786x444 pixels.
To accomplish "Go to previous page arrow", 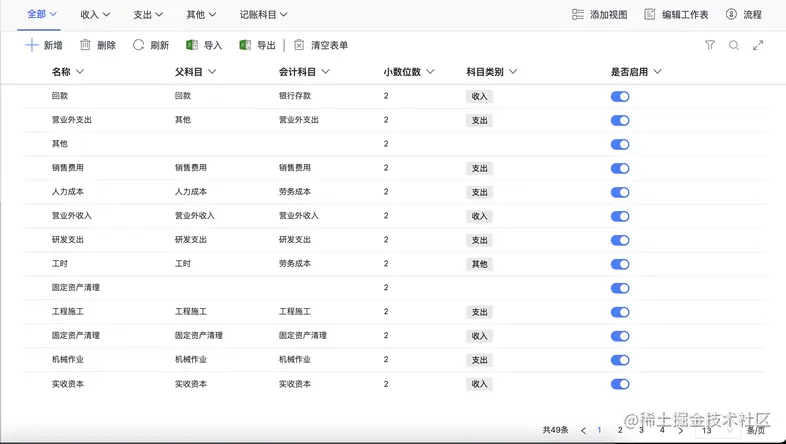I will 583,430.
